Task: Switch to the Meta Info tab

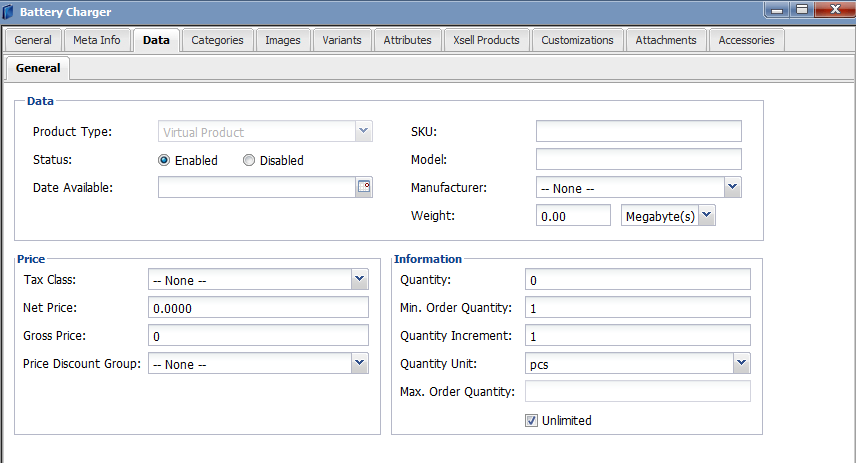Action: click(x=97, y=40)
